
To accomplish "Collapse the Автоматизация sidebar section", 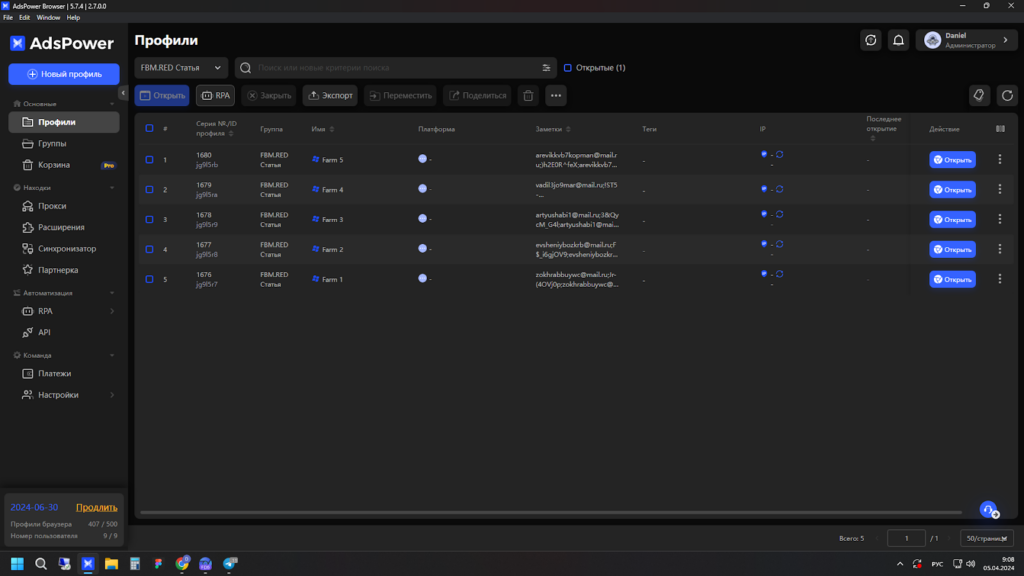I will (112, 293).
